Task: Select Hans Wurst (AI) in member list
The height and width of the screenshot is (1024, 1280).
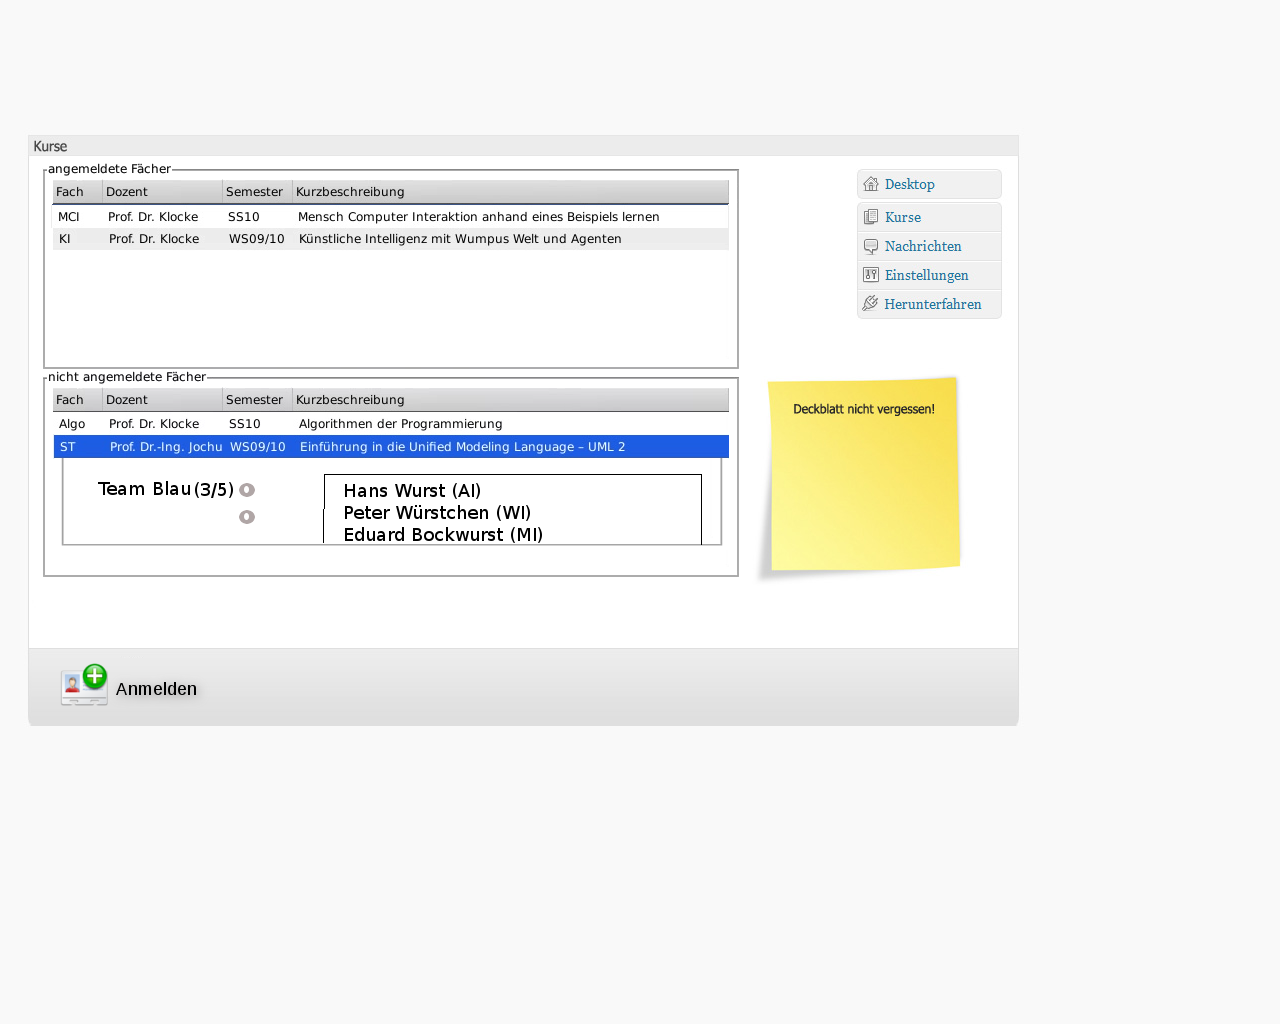Action: click(x=412, y=491)
